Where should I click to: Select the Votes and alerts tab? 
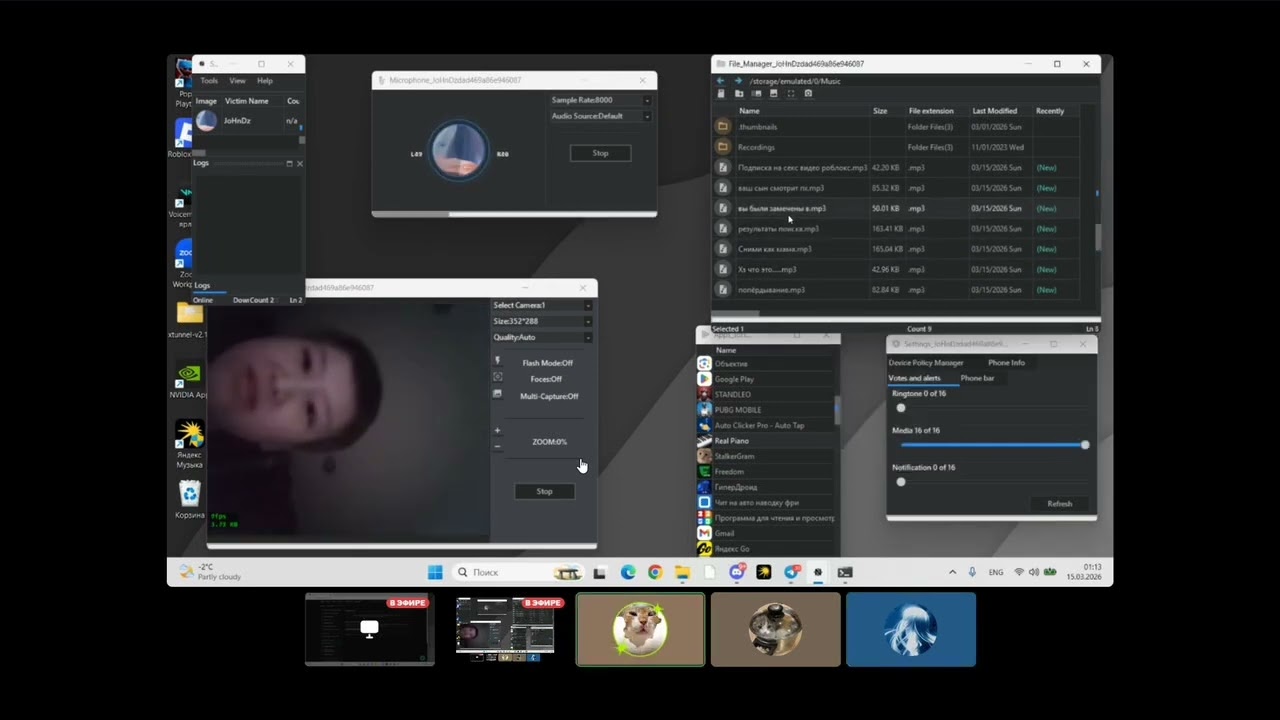915,378
